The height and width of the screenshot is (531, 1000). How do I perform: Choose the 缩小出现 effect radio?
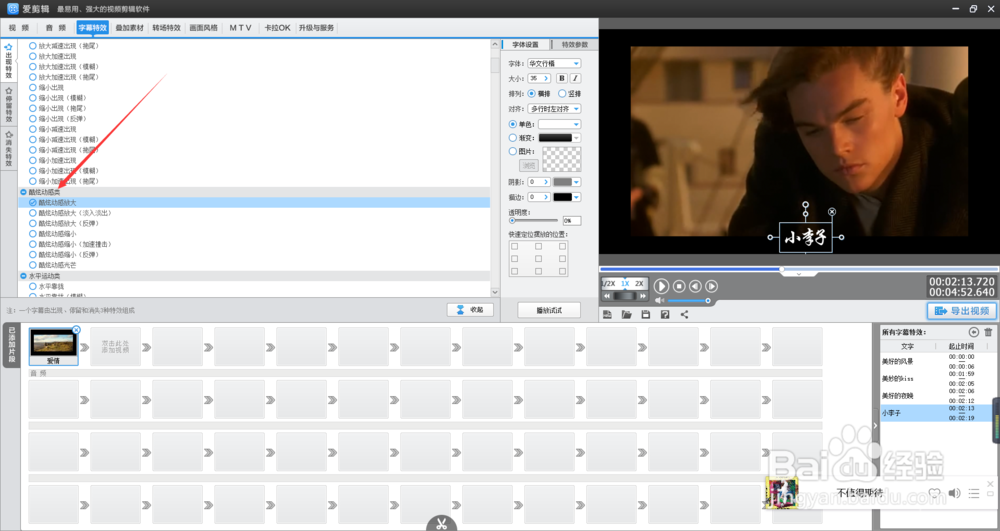pos(33,87)
